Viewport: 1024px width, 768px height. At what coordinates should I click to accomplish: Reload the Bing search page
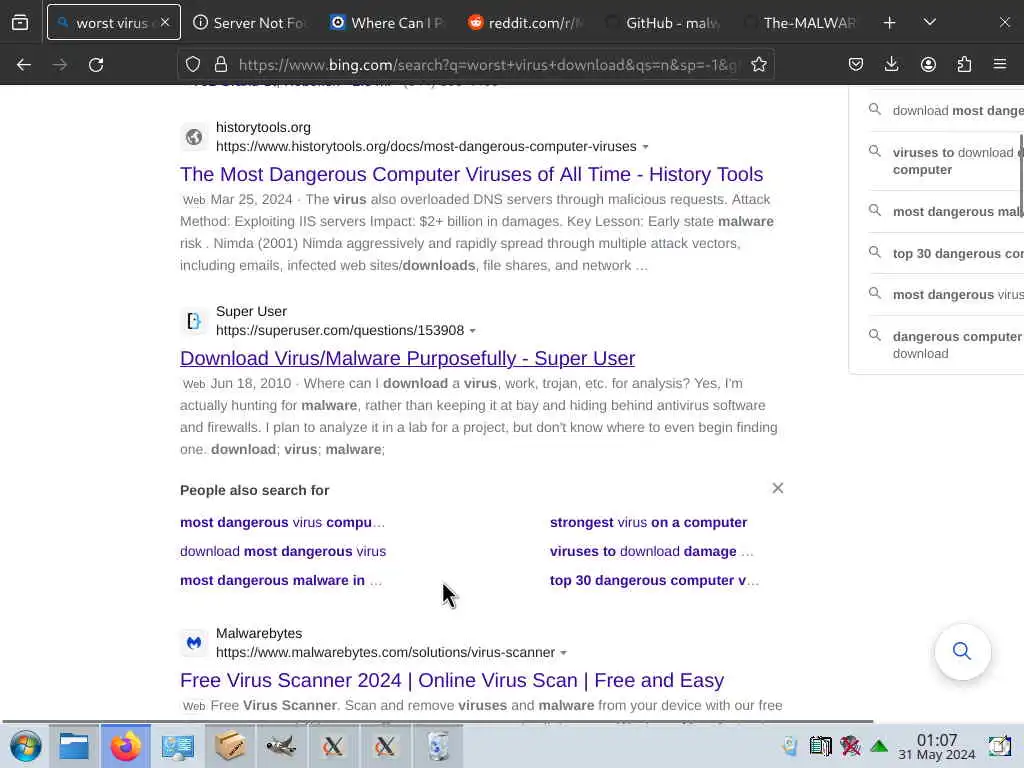(96, 65)
